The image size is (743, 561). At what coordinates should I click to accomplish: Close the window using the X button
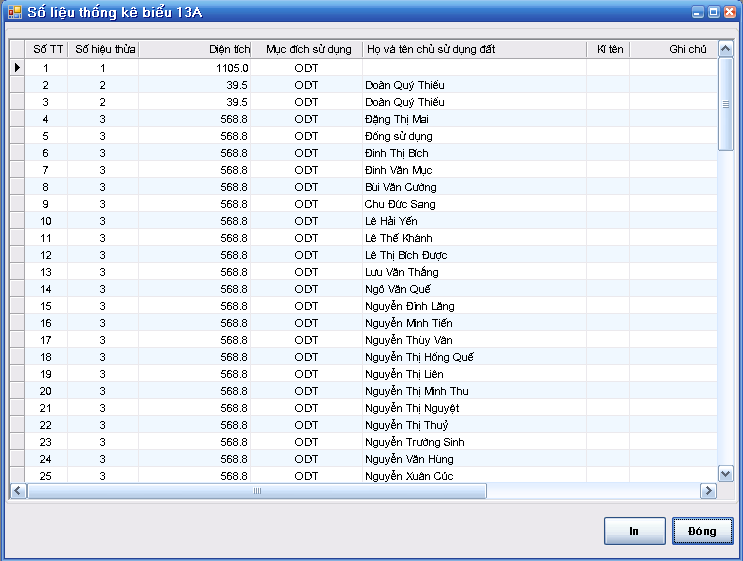[x=729, y=12]
